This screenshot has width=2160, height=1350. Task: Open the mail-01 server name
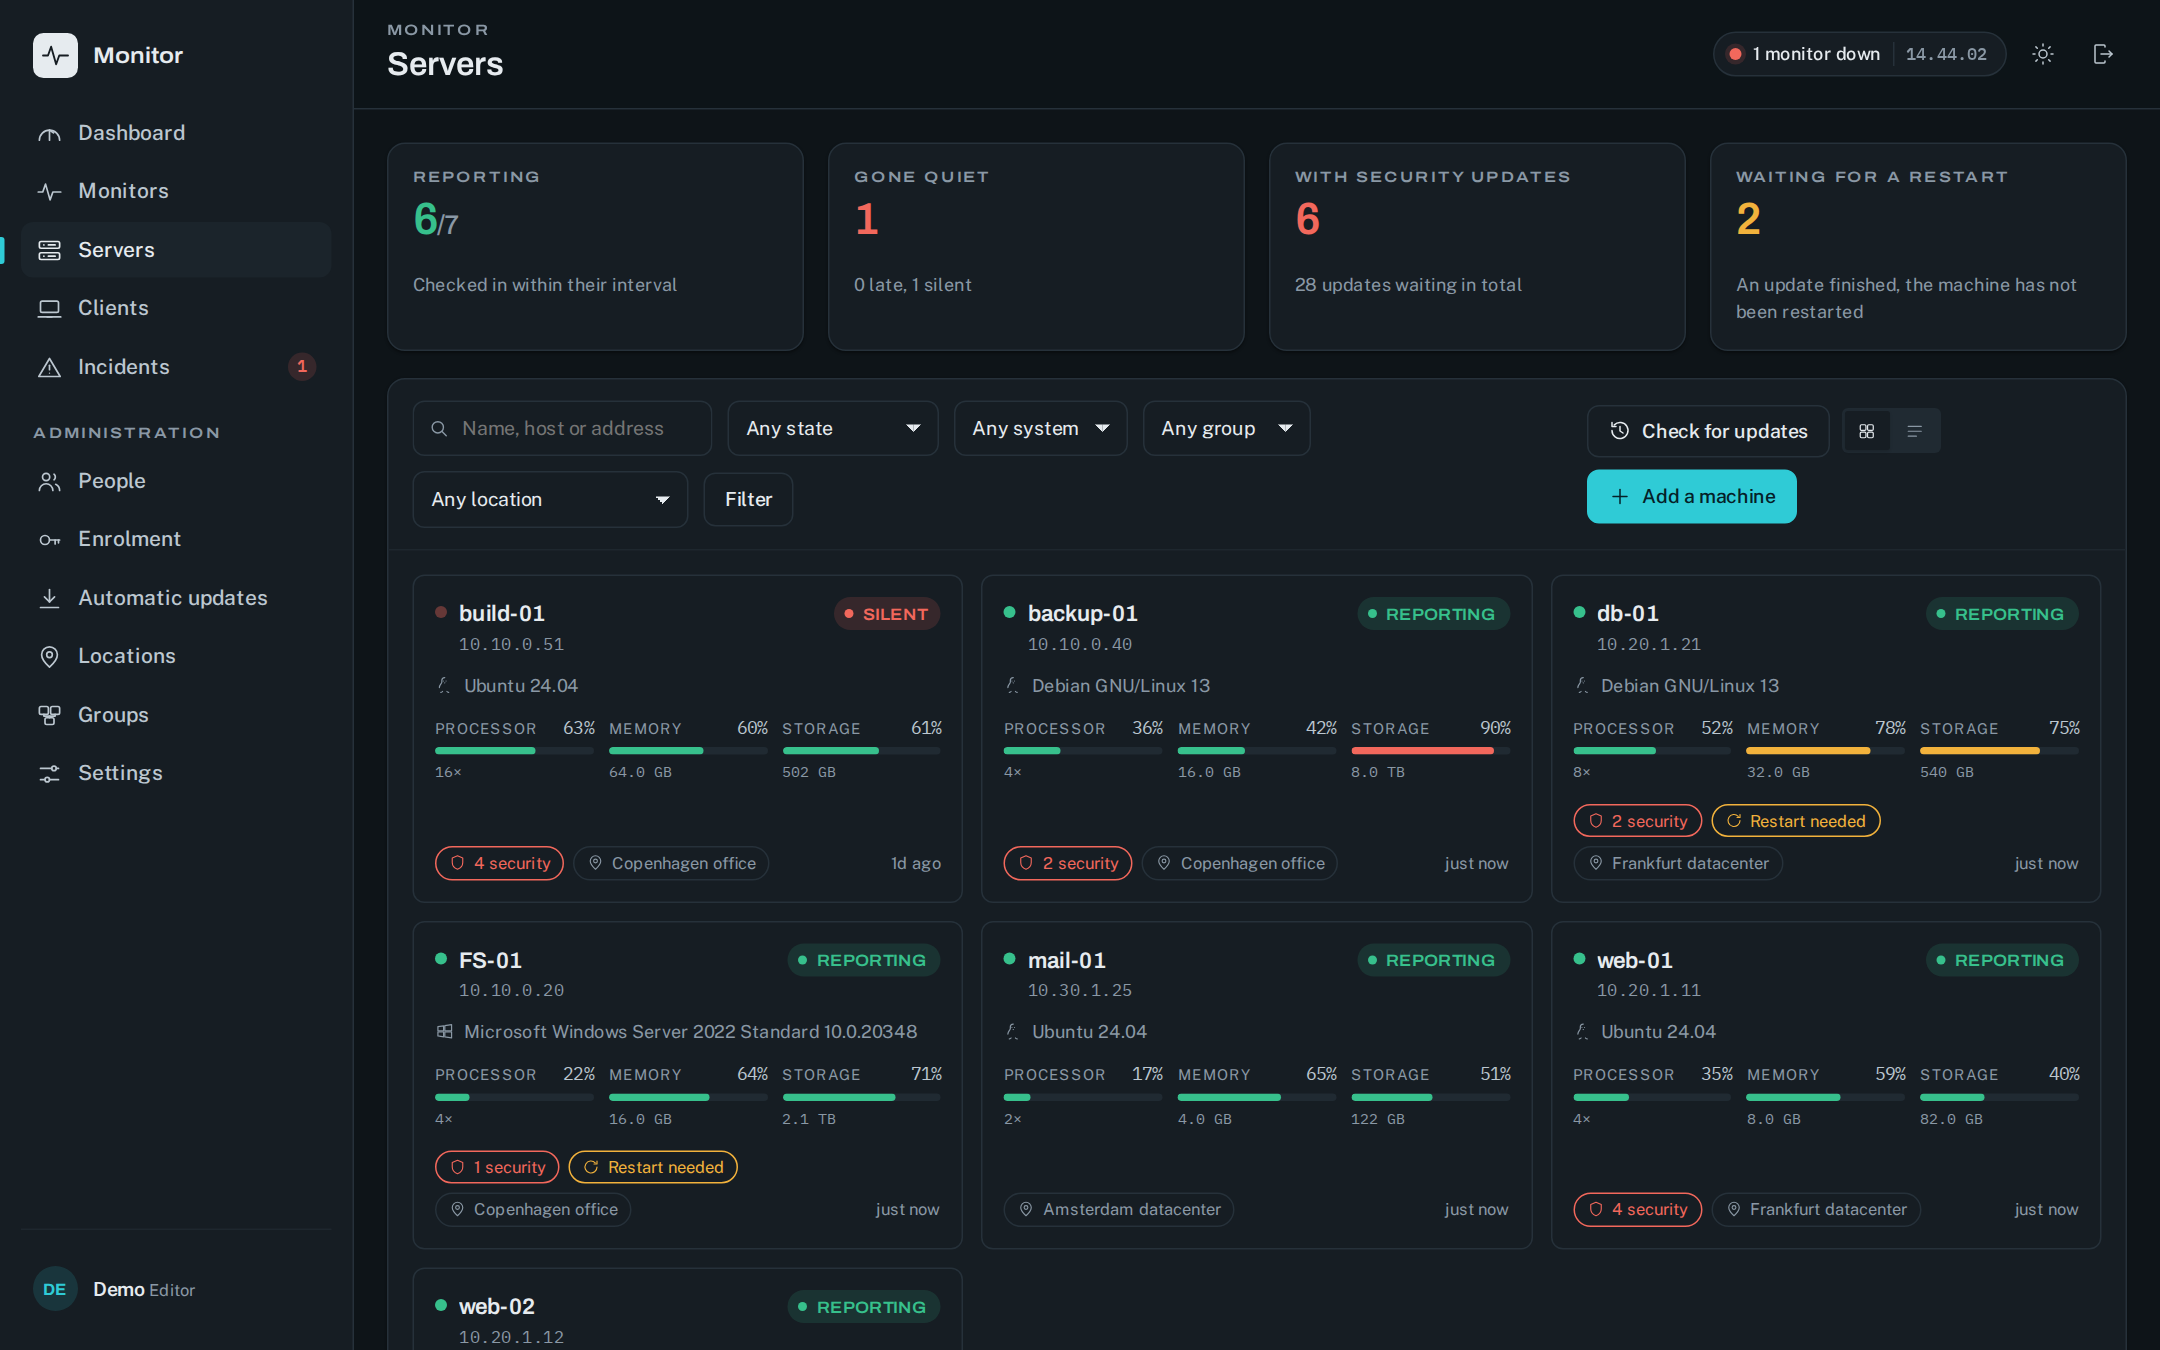pyautogui.click(x=1066, y=960)
